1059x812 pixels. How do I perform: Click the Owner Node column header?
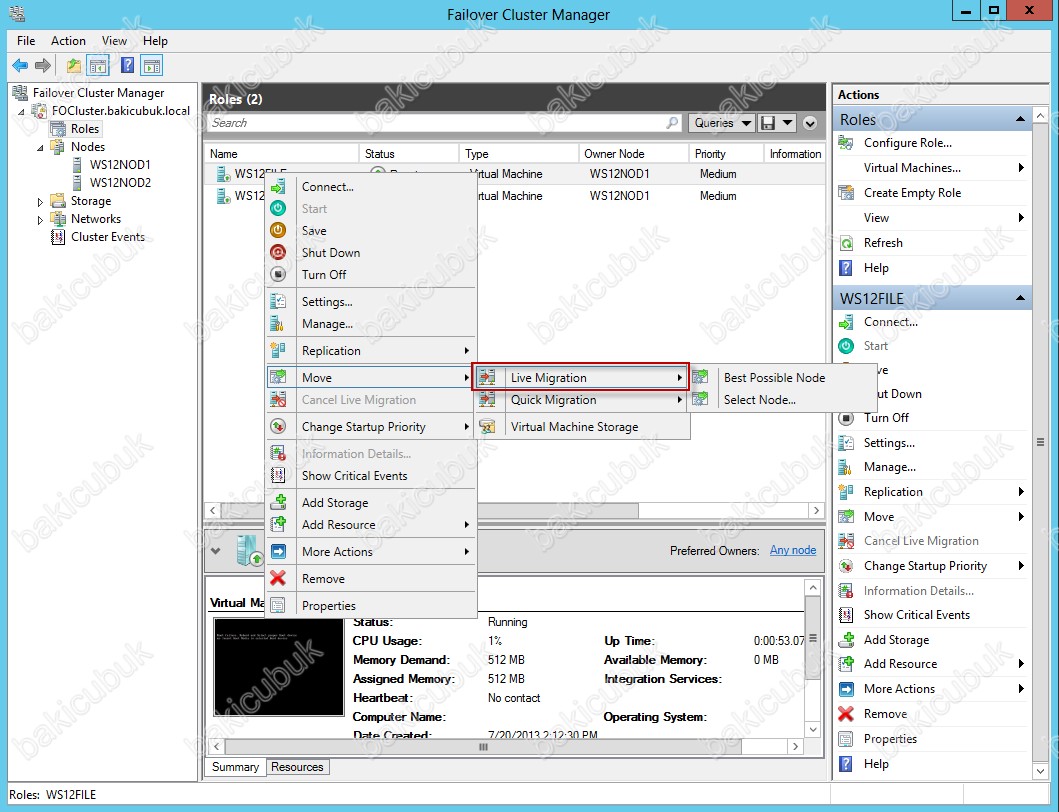pyautogui.click(x=633, y=153)
